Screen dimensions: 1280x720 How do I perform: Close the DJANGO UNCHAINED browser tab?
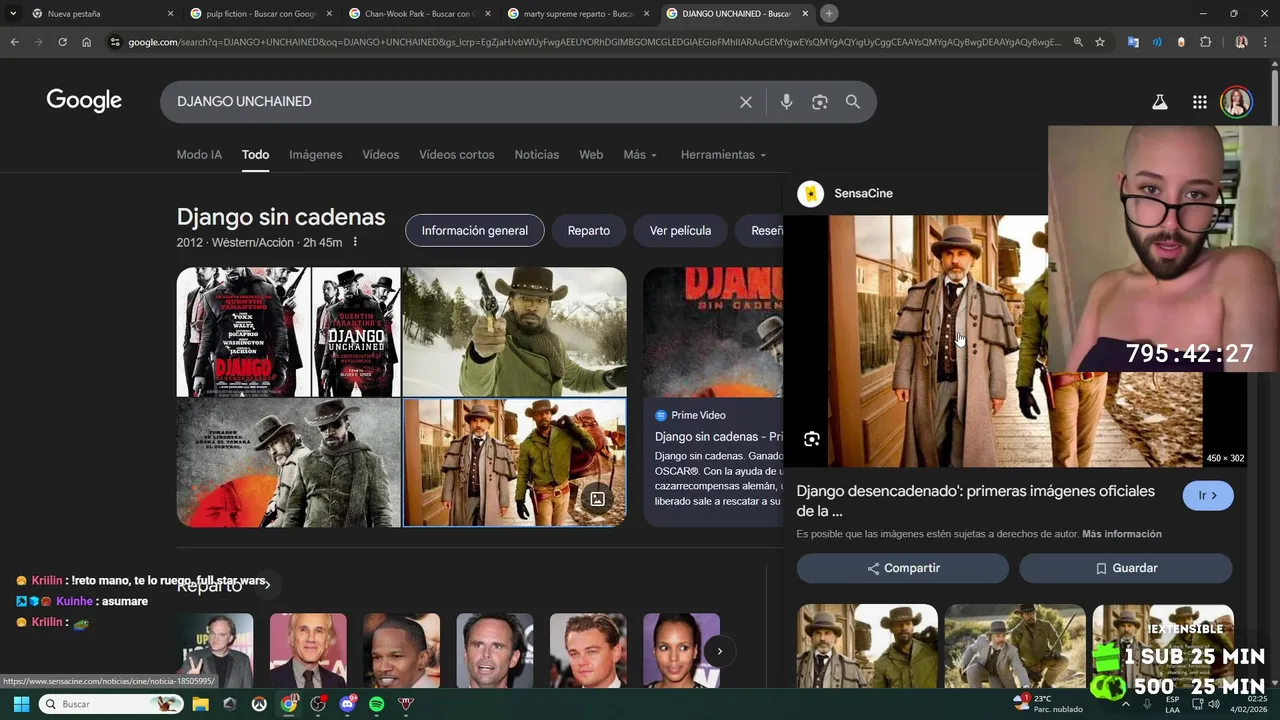point(805,14)
